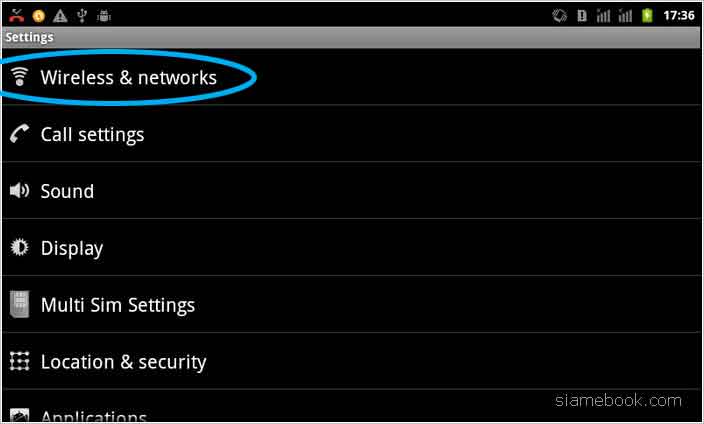Tap the orange coin notification icon
This screenshot has height=424, width=704.
pyautogui.click(x=39, y=16)
